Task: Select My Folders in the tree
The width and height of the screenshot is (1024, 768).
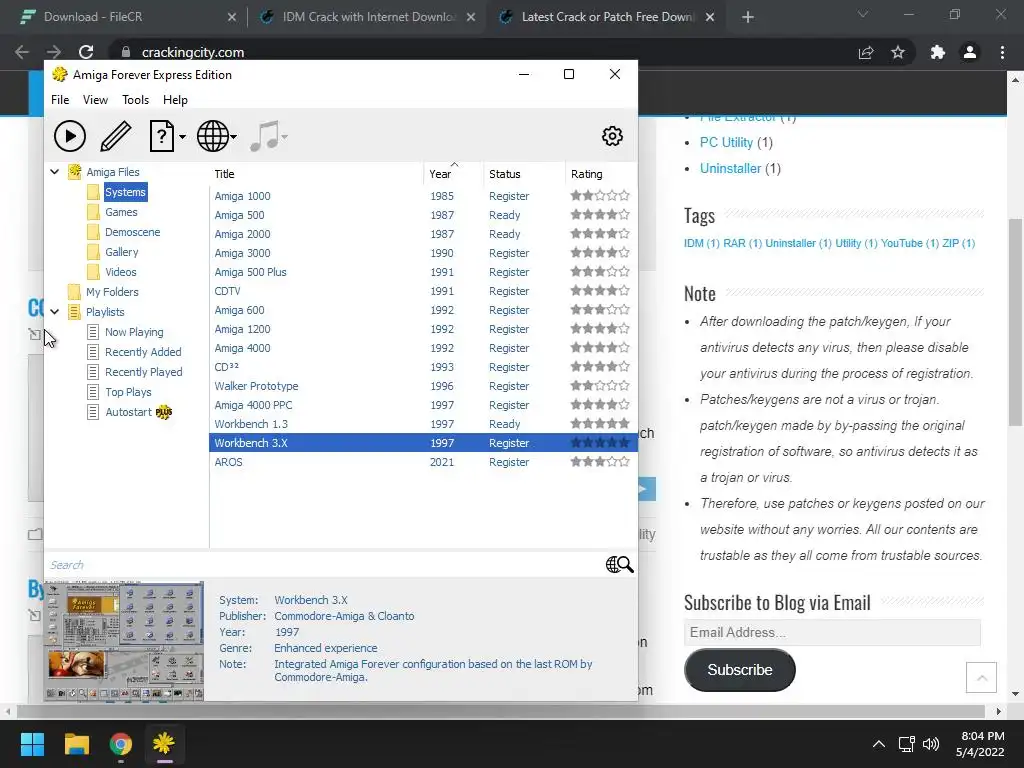Action: (x=112, y=292)
